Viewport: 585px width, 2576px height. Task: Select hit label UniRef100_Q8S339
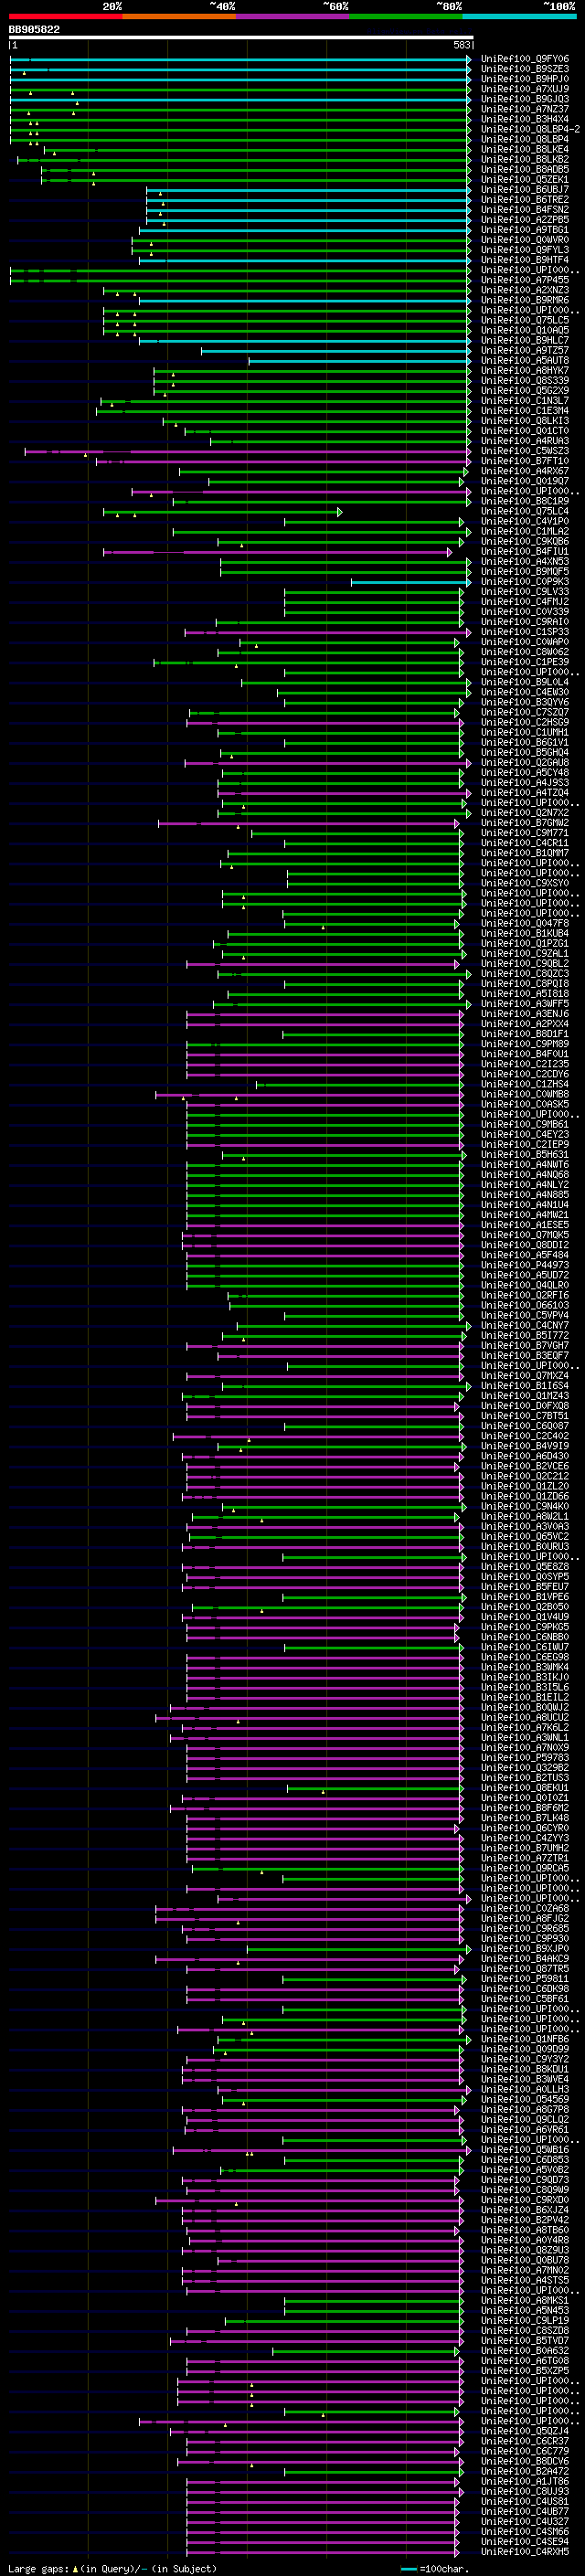(x=524, y=381)
